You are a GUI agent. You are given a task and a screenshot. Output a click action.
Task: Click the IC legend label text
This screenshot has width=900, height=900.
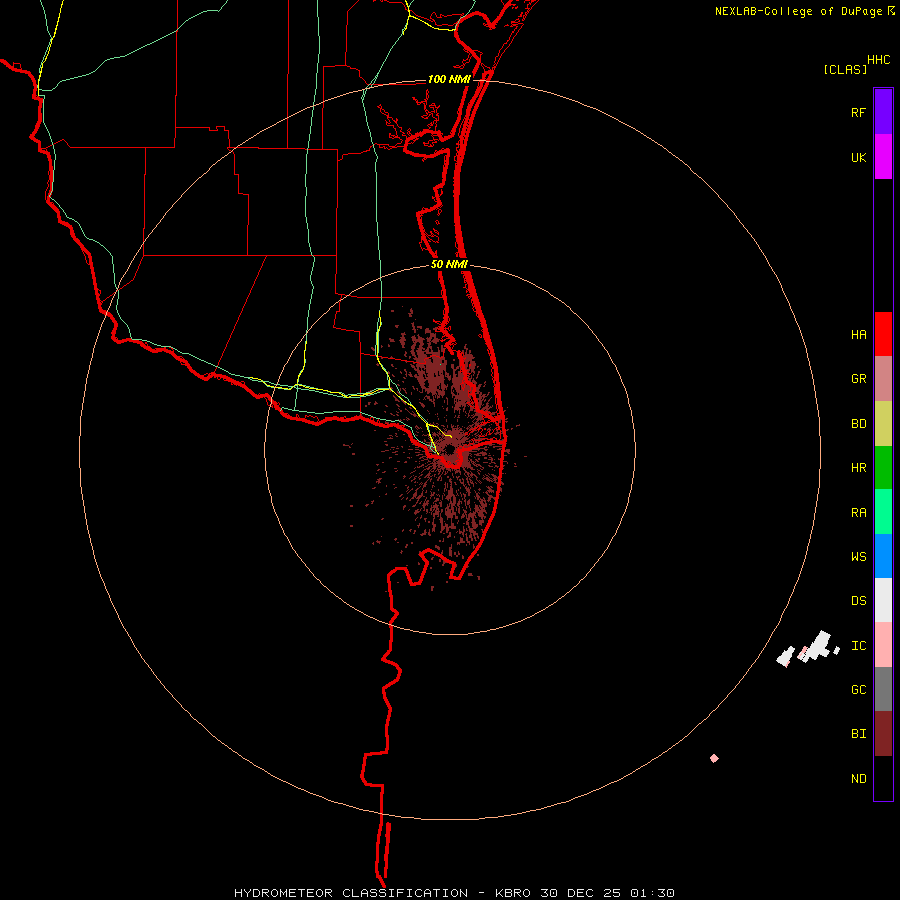tap(858, 646)
